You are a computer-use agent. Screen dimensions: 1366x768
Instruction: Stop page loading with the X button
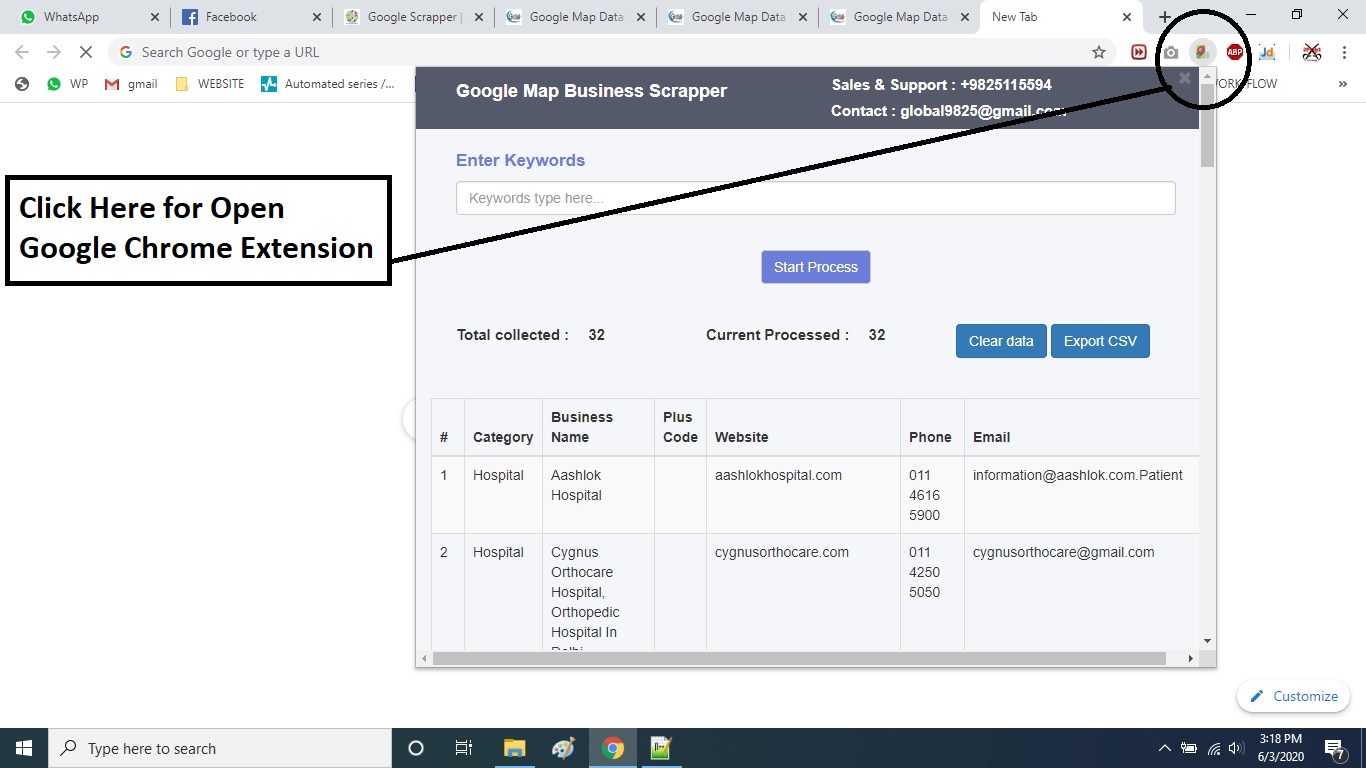(86, 52)
